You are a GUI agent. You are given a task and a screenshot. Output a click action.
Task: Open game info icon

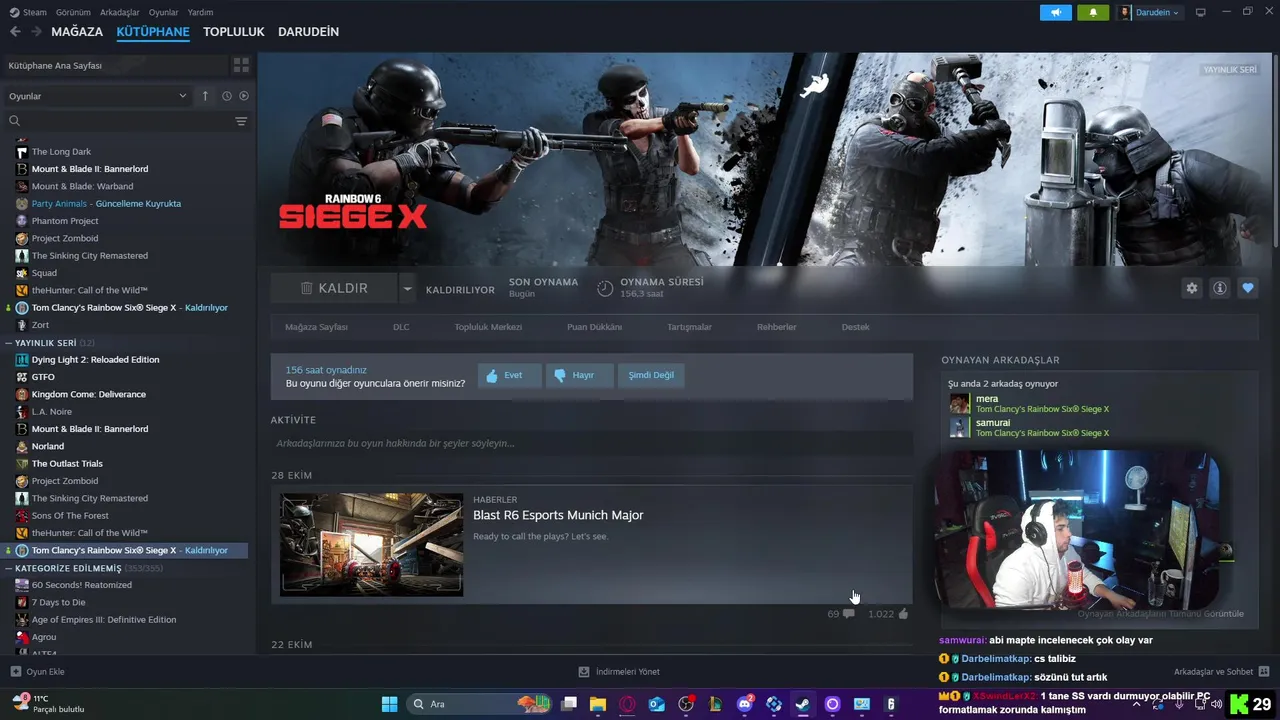tap(1220, 288)
